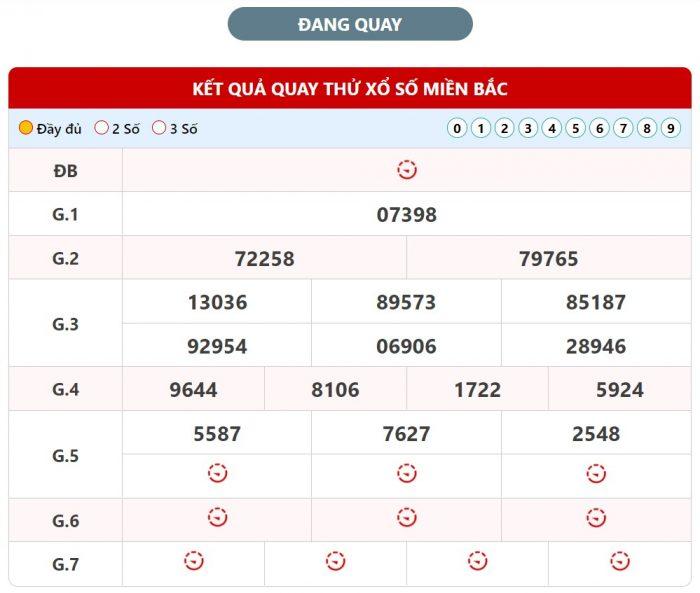Click the G.5 prize label
The image size is (700, 593).
tap(66, 456)
